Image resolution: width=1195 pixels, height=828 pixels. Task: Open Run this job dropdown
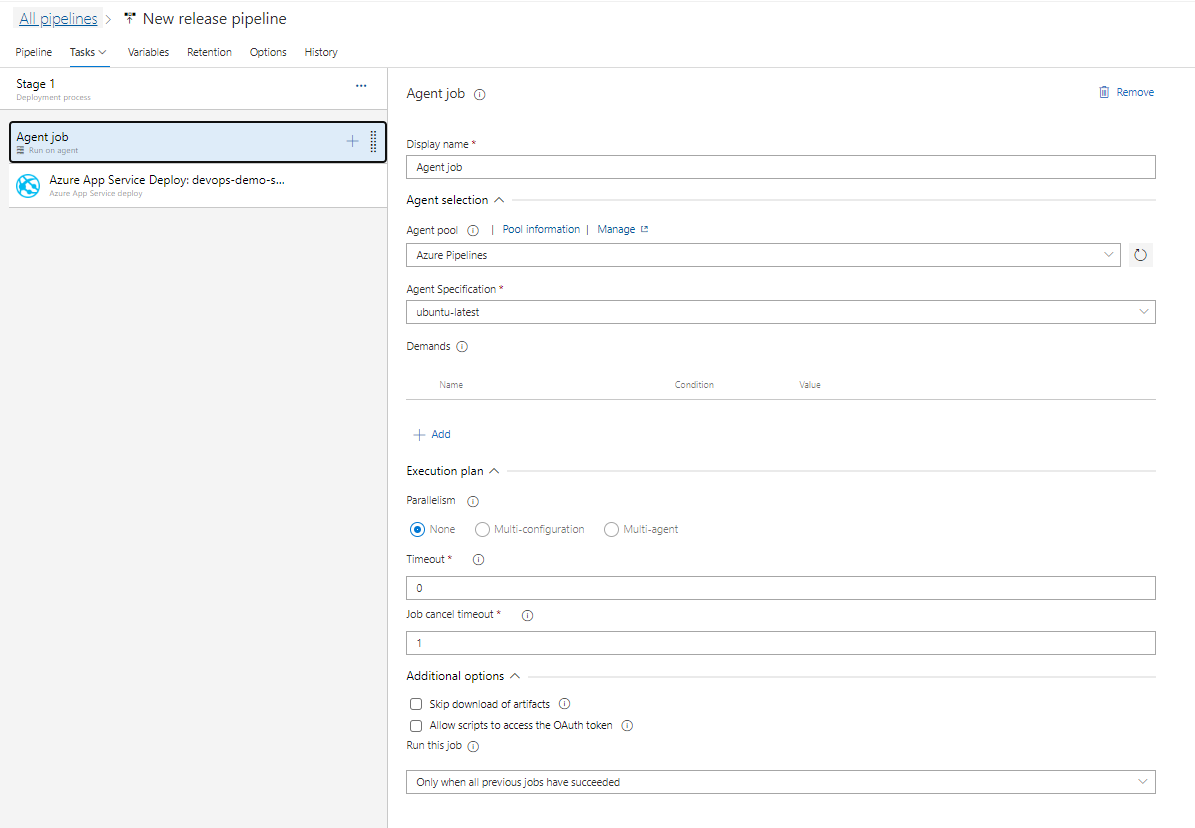pos(780,782)
